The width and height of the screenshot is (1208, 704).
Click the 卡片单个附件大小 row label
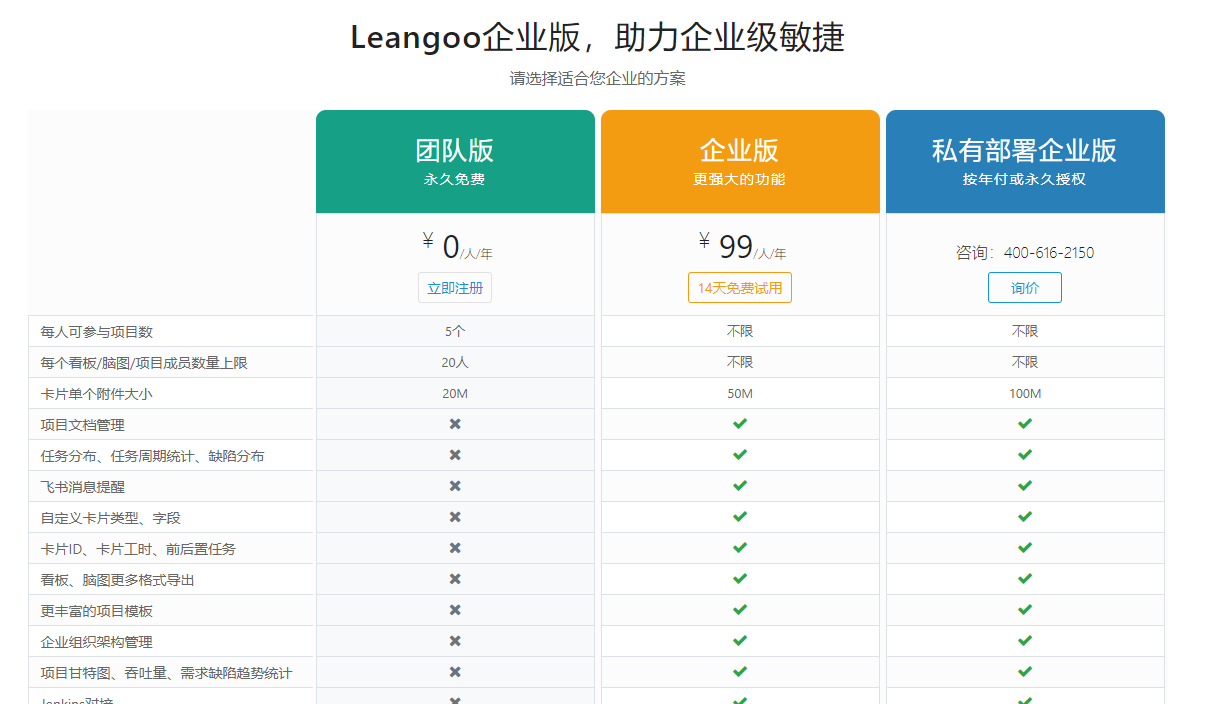(x=97, y=394)
